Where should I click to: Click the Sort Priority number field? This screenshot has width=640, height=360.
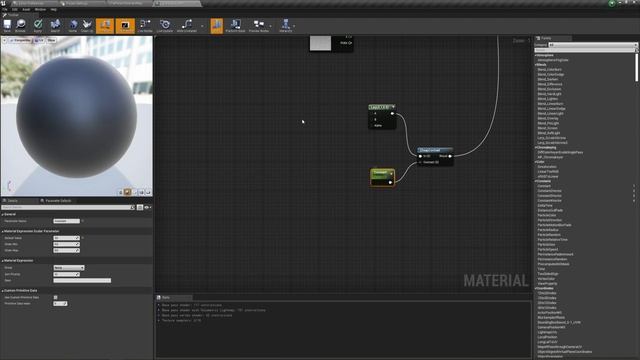[x=67, y=274]
